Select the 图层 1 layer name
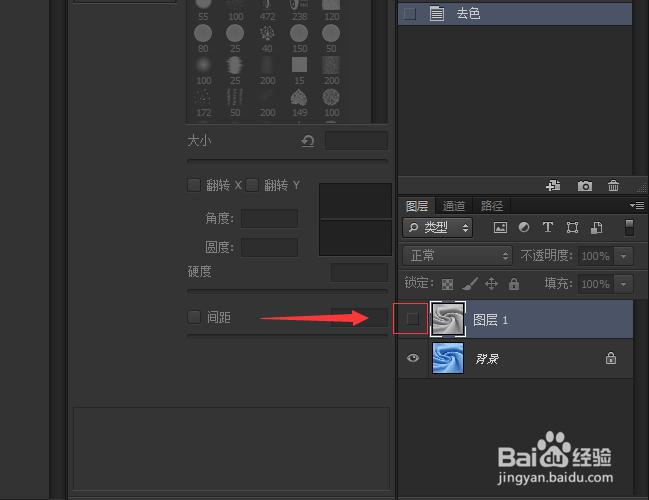649x500 pixels. click(x=490, y=320)
